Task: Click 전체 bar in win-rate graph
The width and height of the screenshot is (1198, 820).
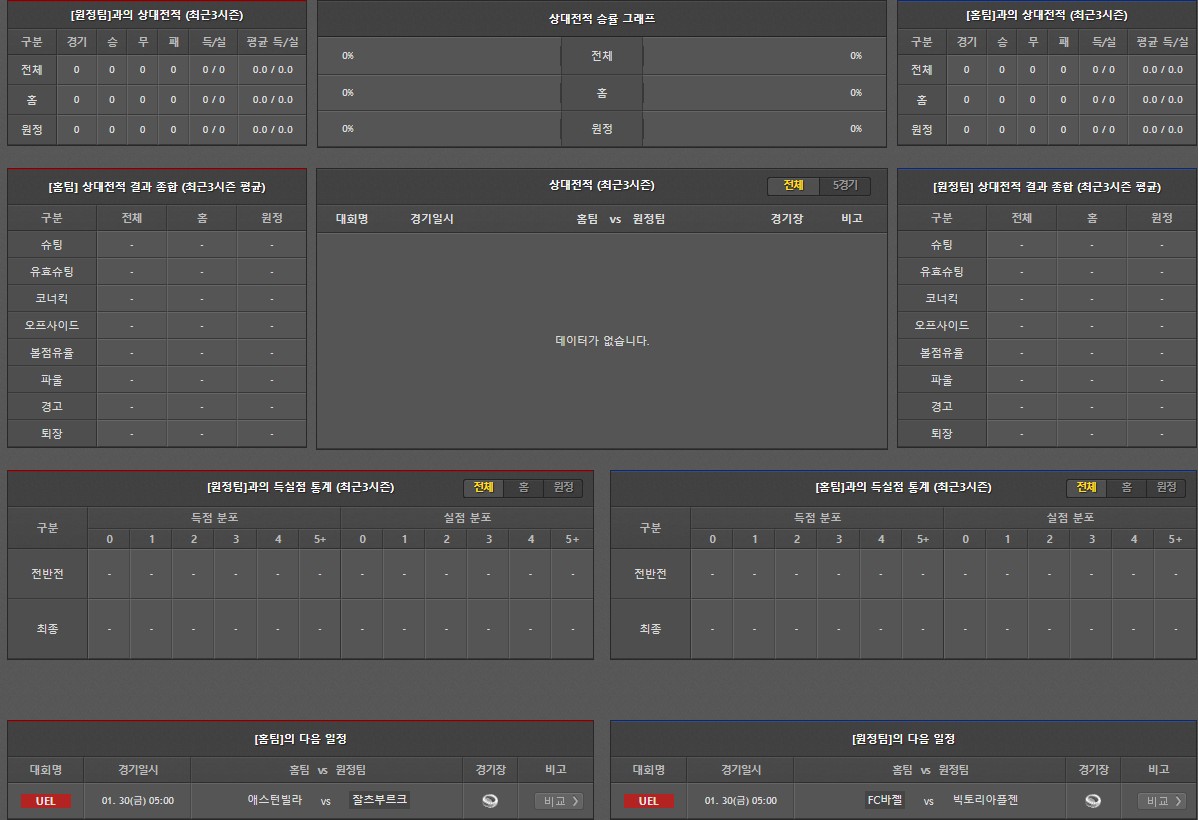Action: [x=601, y=56]
